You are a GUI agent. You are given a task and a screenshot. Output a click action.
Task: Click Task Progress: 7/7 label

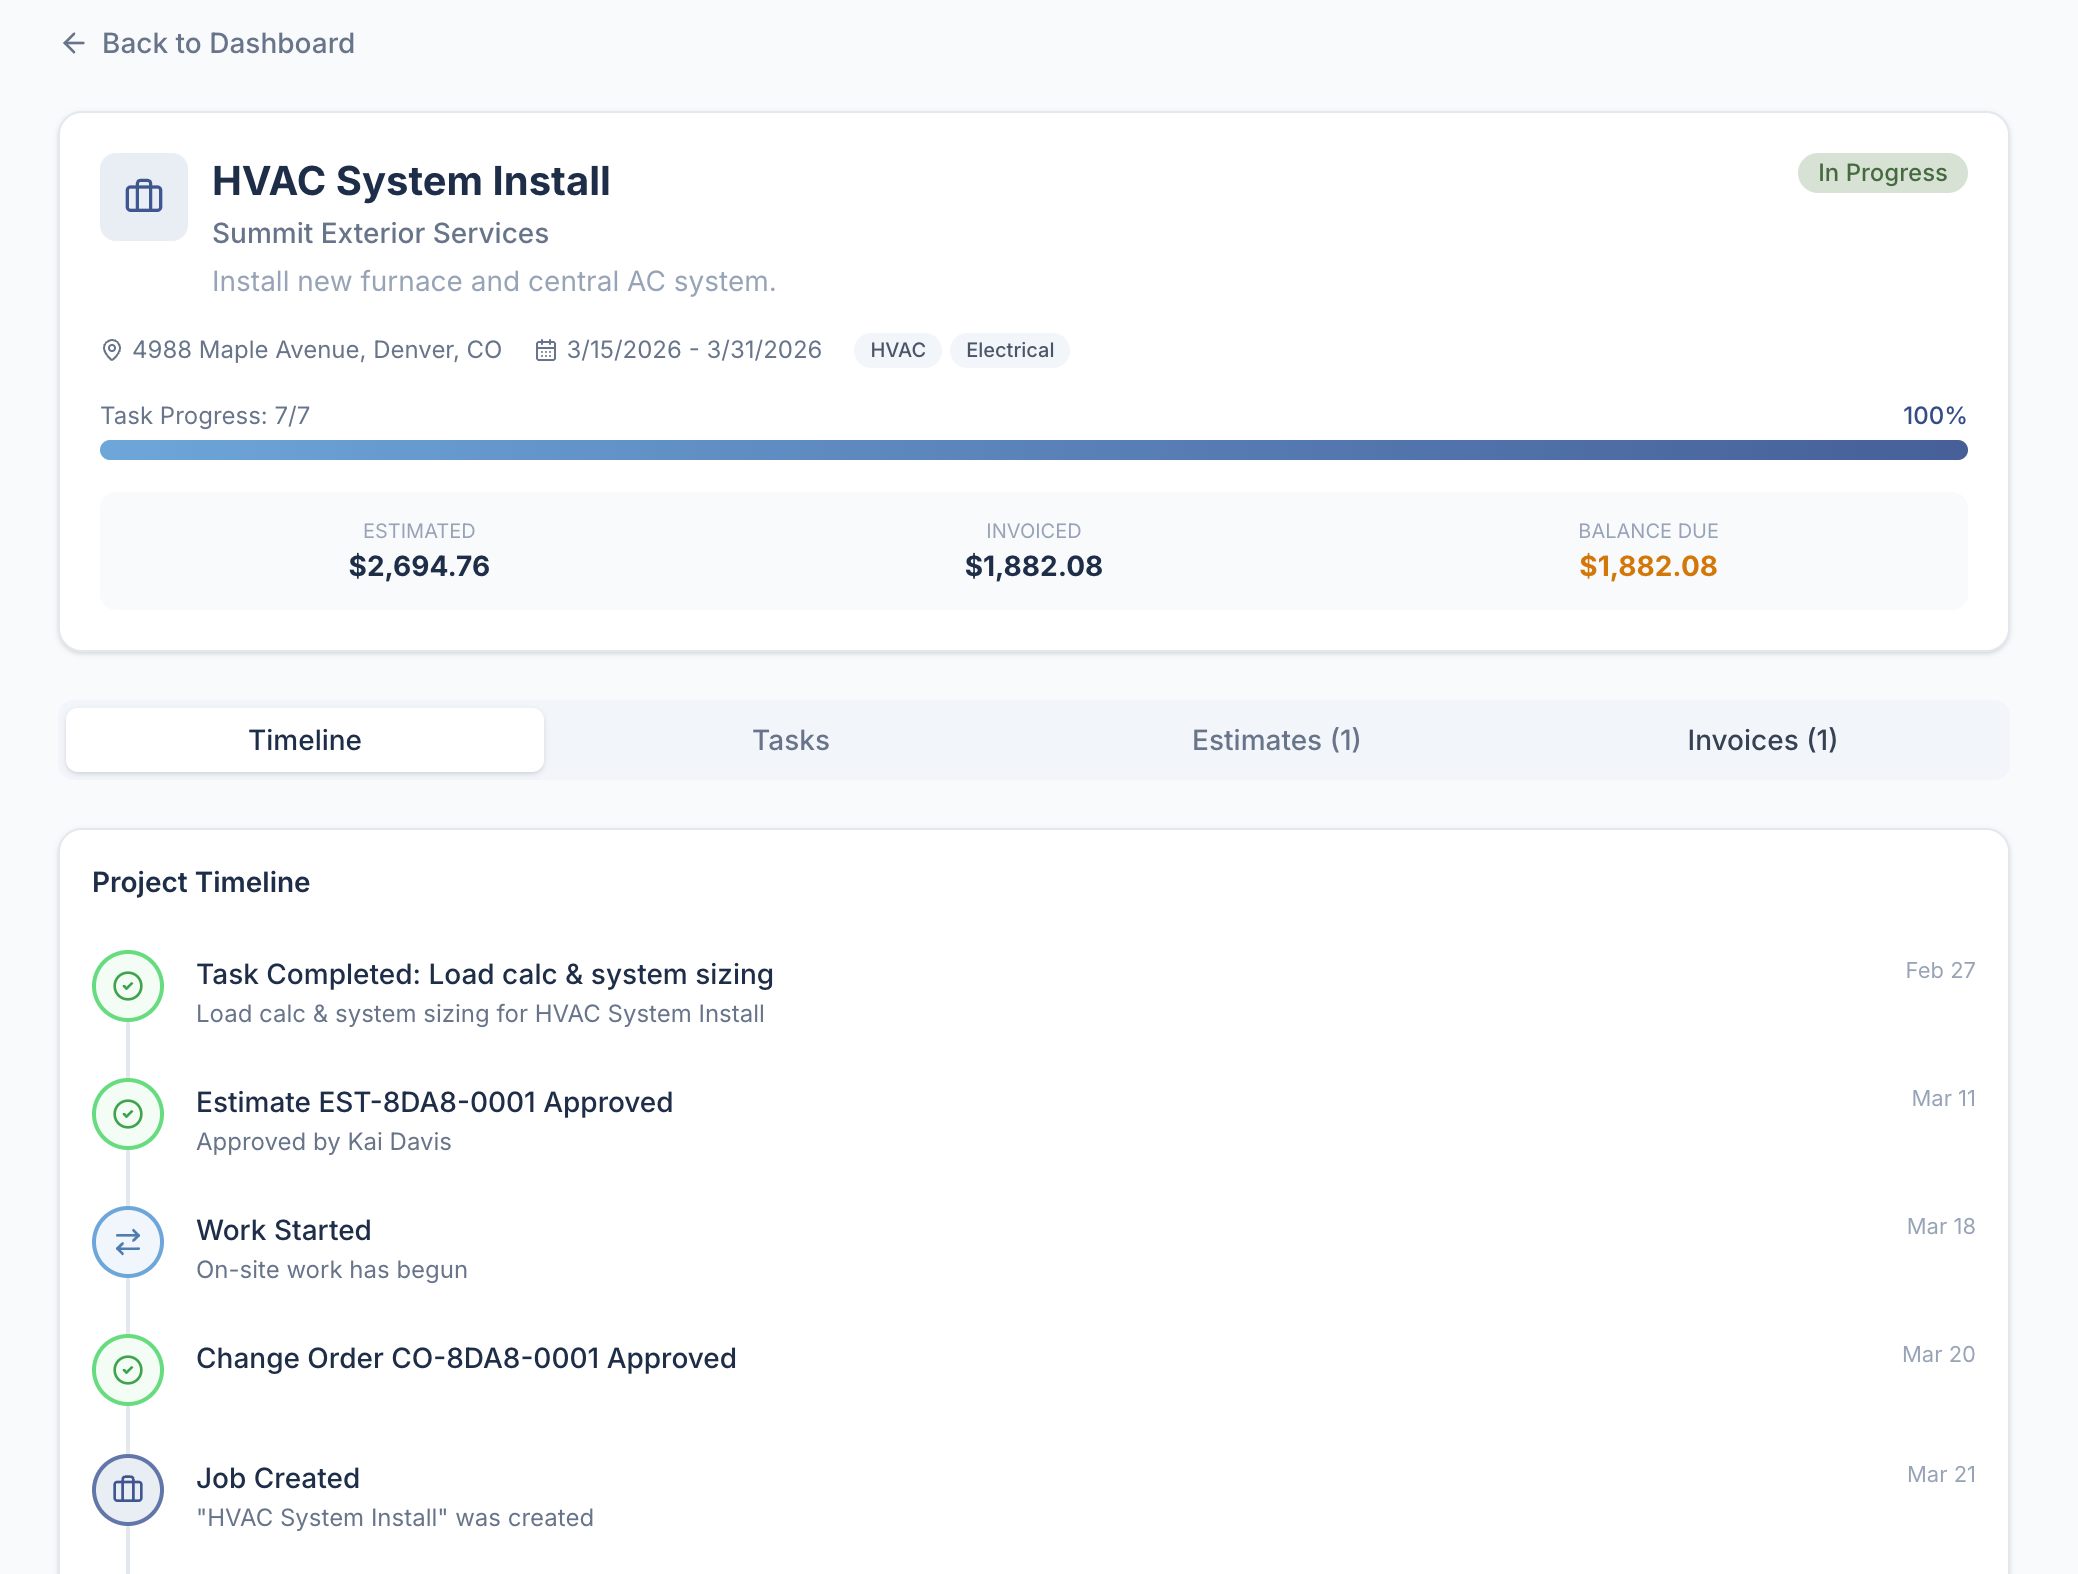[205, 416]
